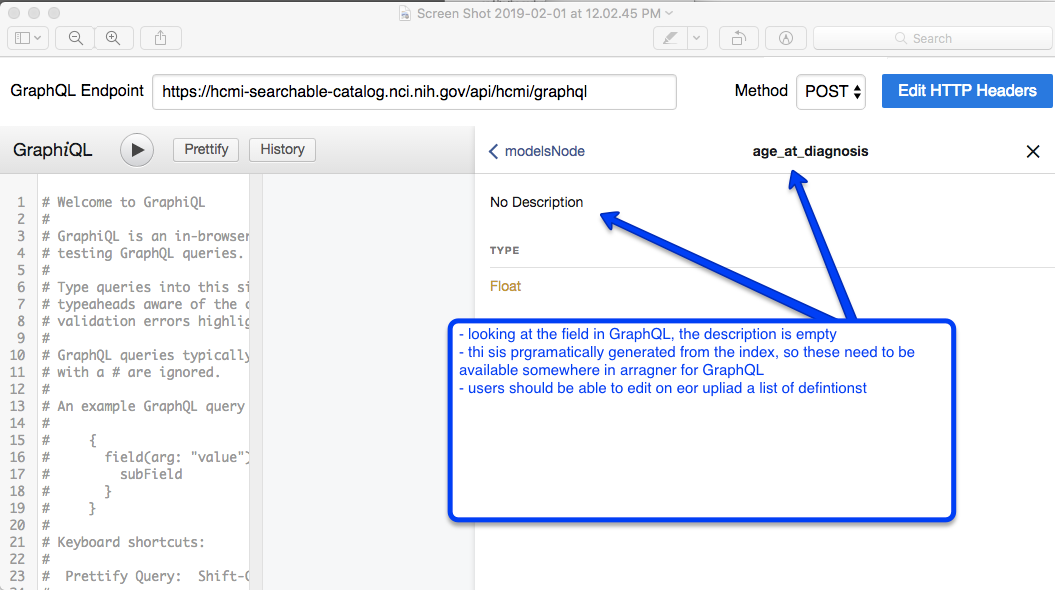Click the 'No Description' text
This screenshot has height=590, width=1055.
coord(536,202)
